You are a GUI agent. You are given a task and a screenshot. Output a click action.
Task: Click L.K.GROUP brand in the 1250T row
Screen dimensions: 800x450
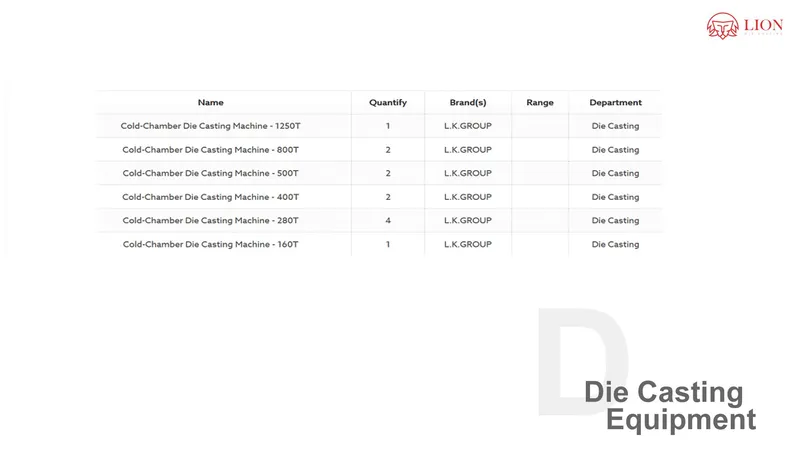tap(468, 126)
